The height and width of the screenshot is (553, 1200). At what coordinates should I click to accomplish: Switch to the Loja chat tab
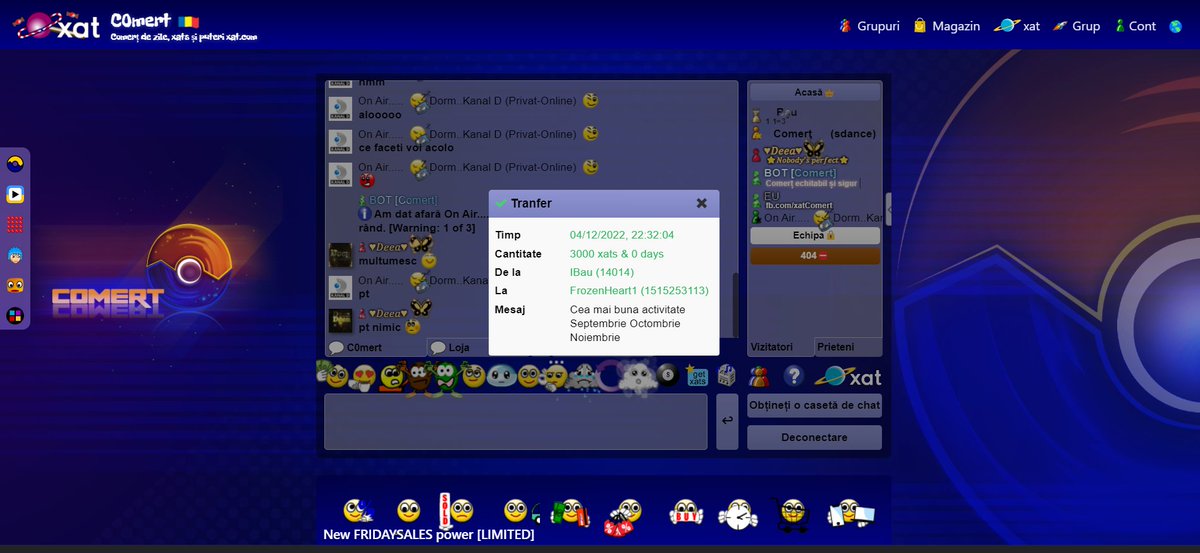pos(458,347)
